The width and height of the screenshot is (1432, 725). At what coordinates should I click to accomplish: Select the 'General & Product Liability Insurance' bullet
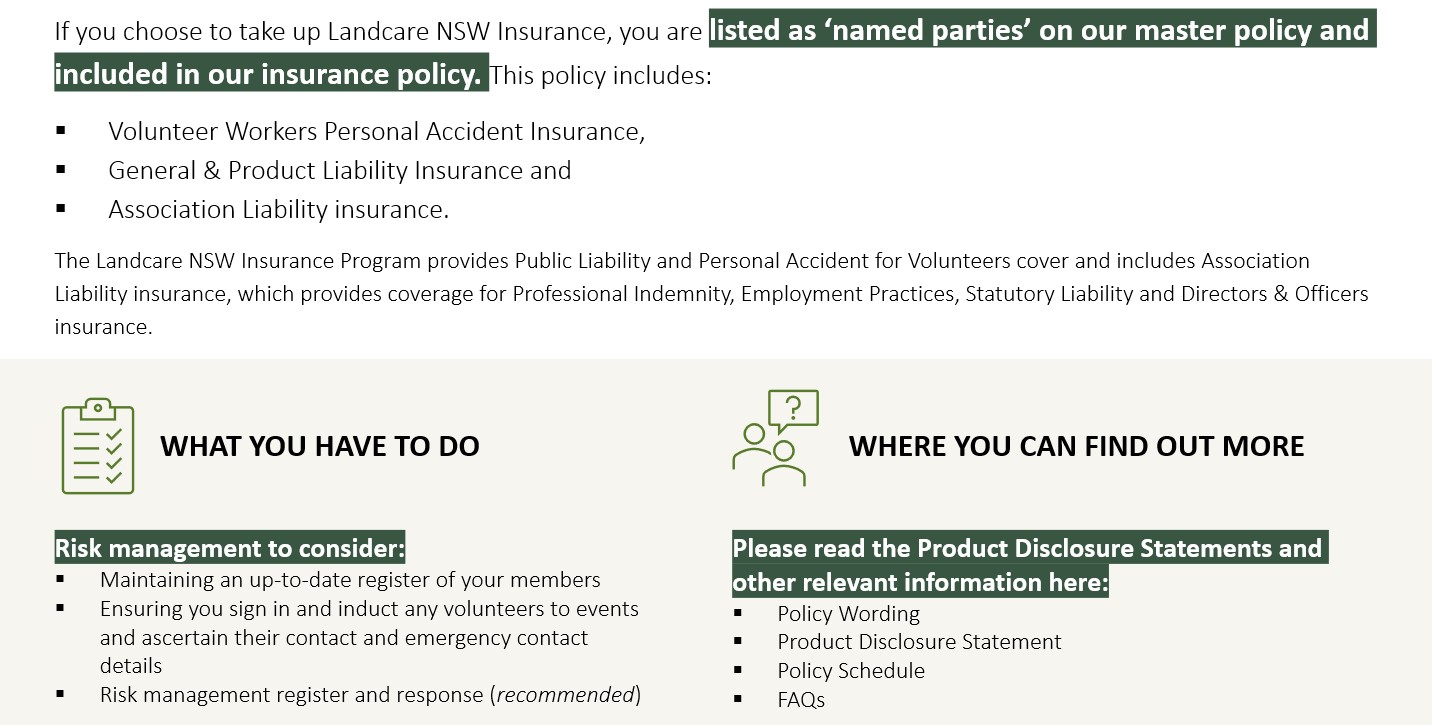pyautogui.click(x=339, y=171)
